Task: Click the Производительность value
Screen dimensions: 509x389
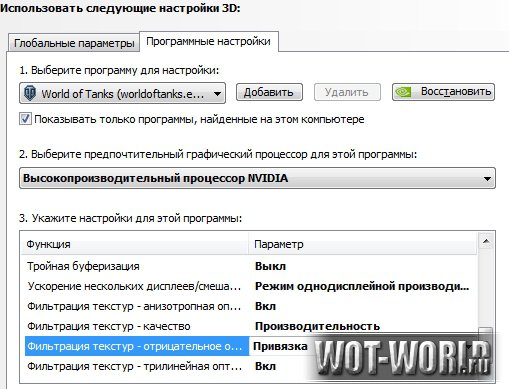Action: 317,326
